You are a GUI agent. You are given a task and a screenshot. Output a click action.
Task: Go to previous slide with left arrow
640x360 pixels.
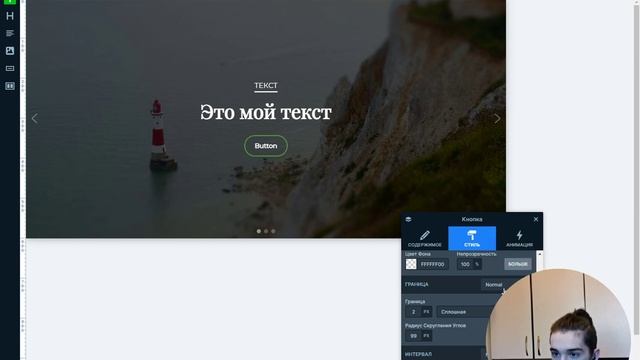[35, 118]
